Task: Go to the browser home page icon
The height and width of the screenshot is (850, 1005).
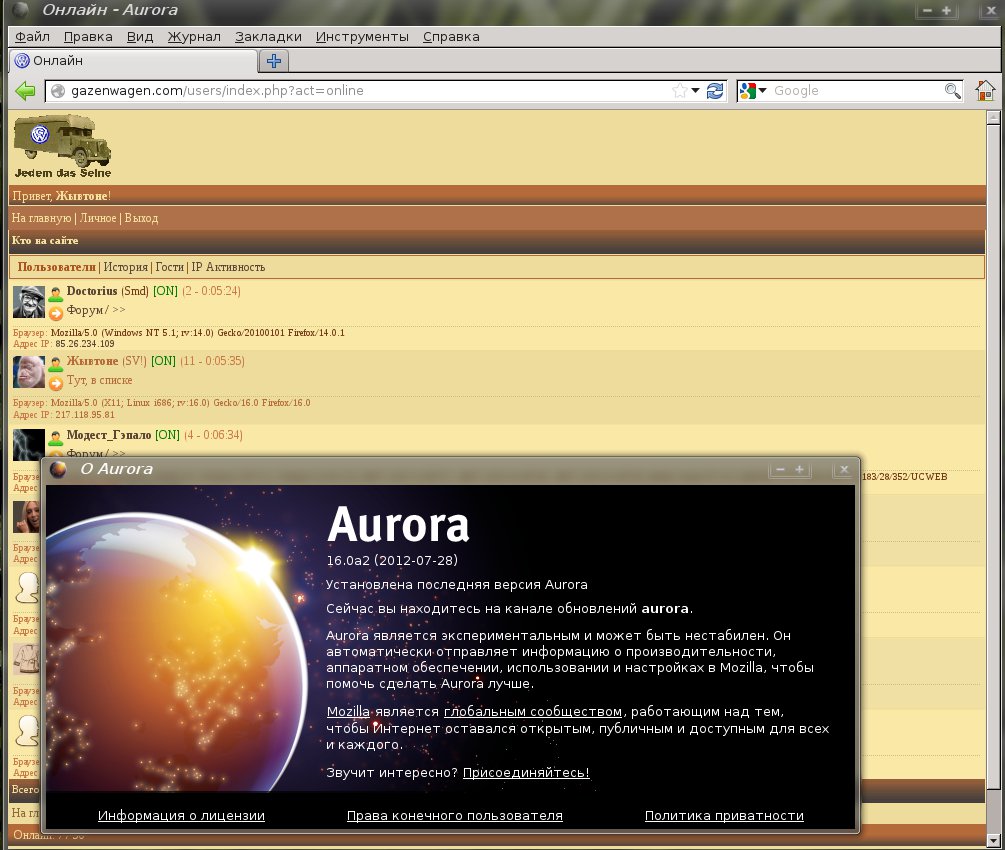Action: pos(985,90)
